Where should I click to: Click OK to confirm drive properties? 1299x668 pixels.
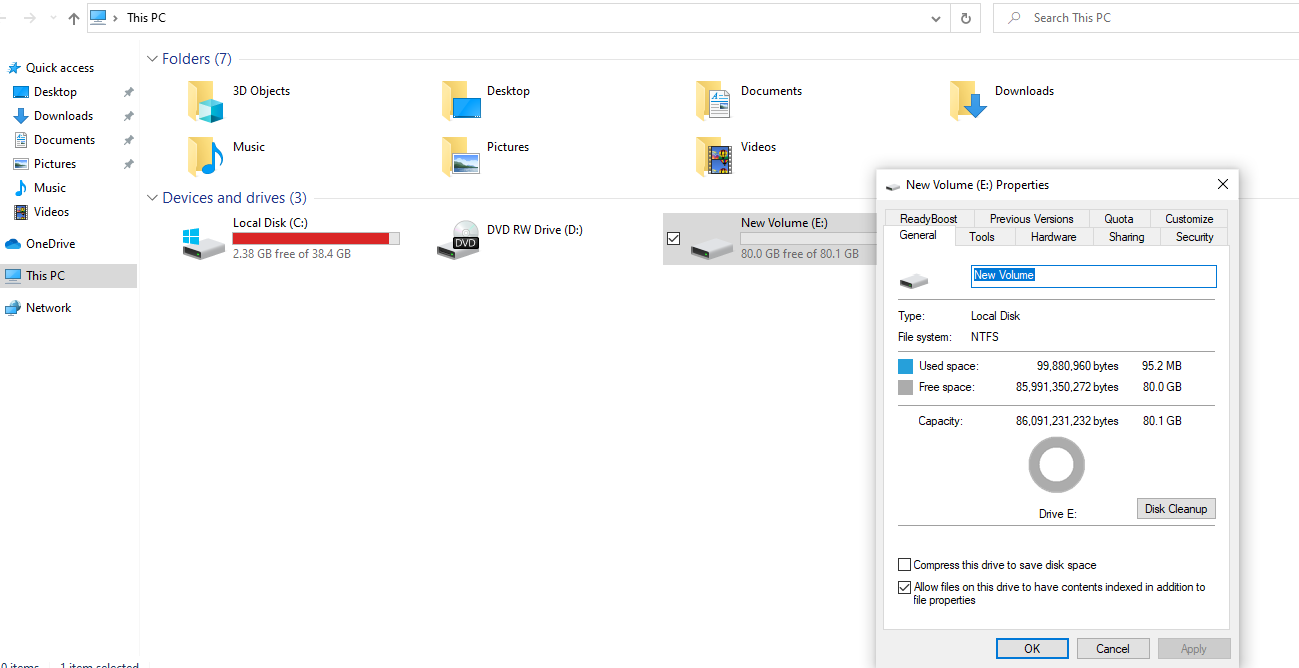pyautogui.click(x=1032, y=648)
